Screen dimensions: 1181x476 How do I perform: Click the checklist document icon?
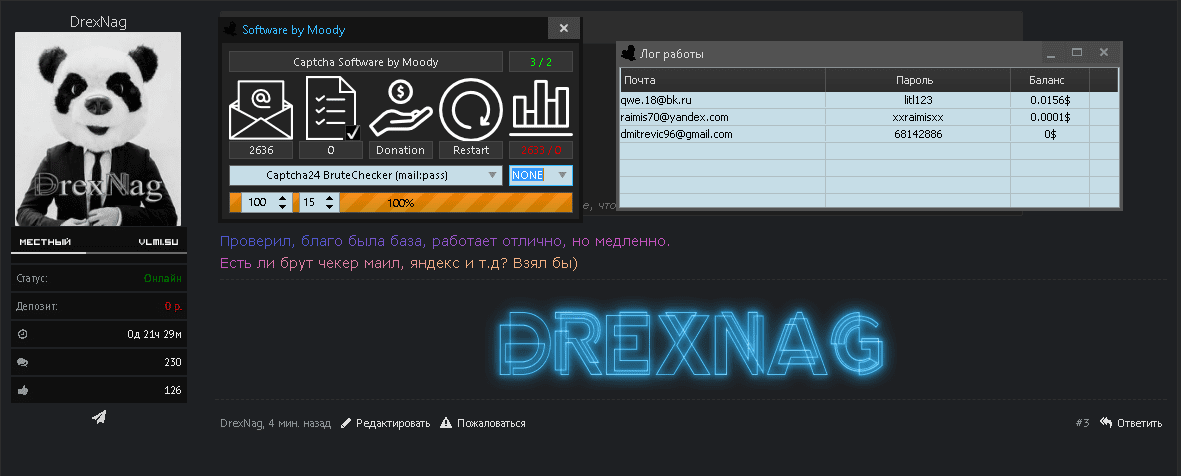(330, 108)
